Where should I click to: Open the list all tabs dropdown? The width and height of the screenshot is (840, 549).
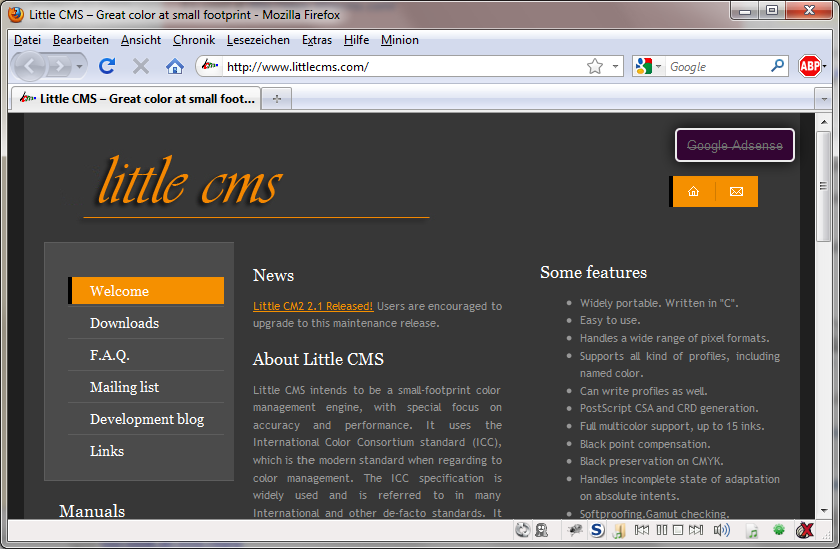(x=823, y=99)
